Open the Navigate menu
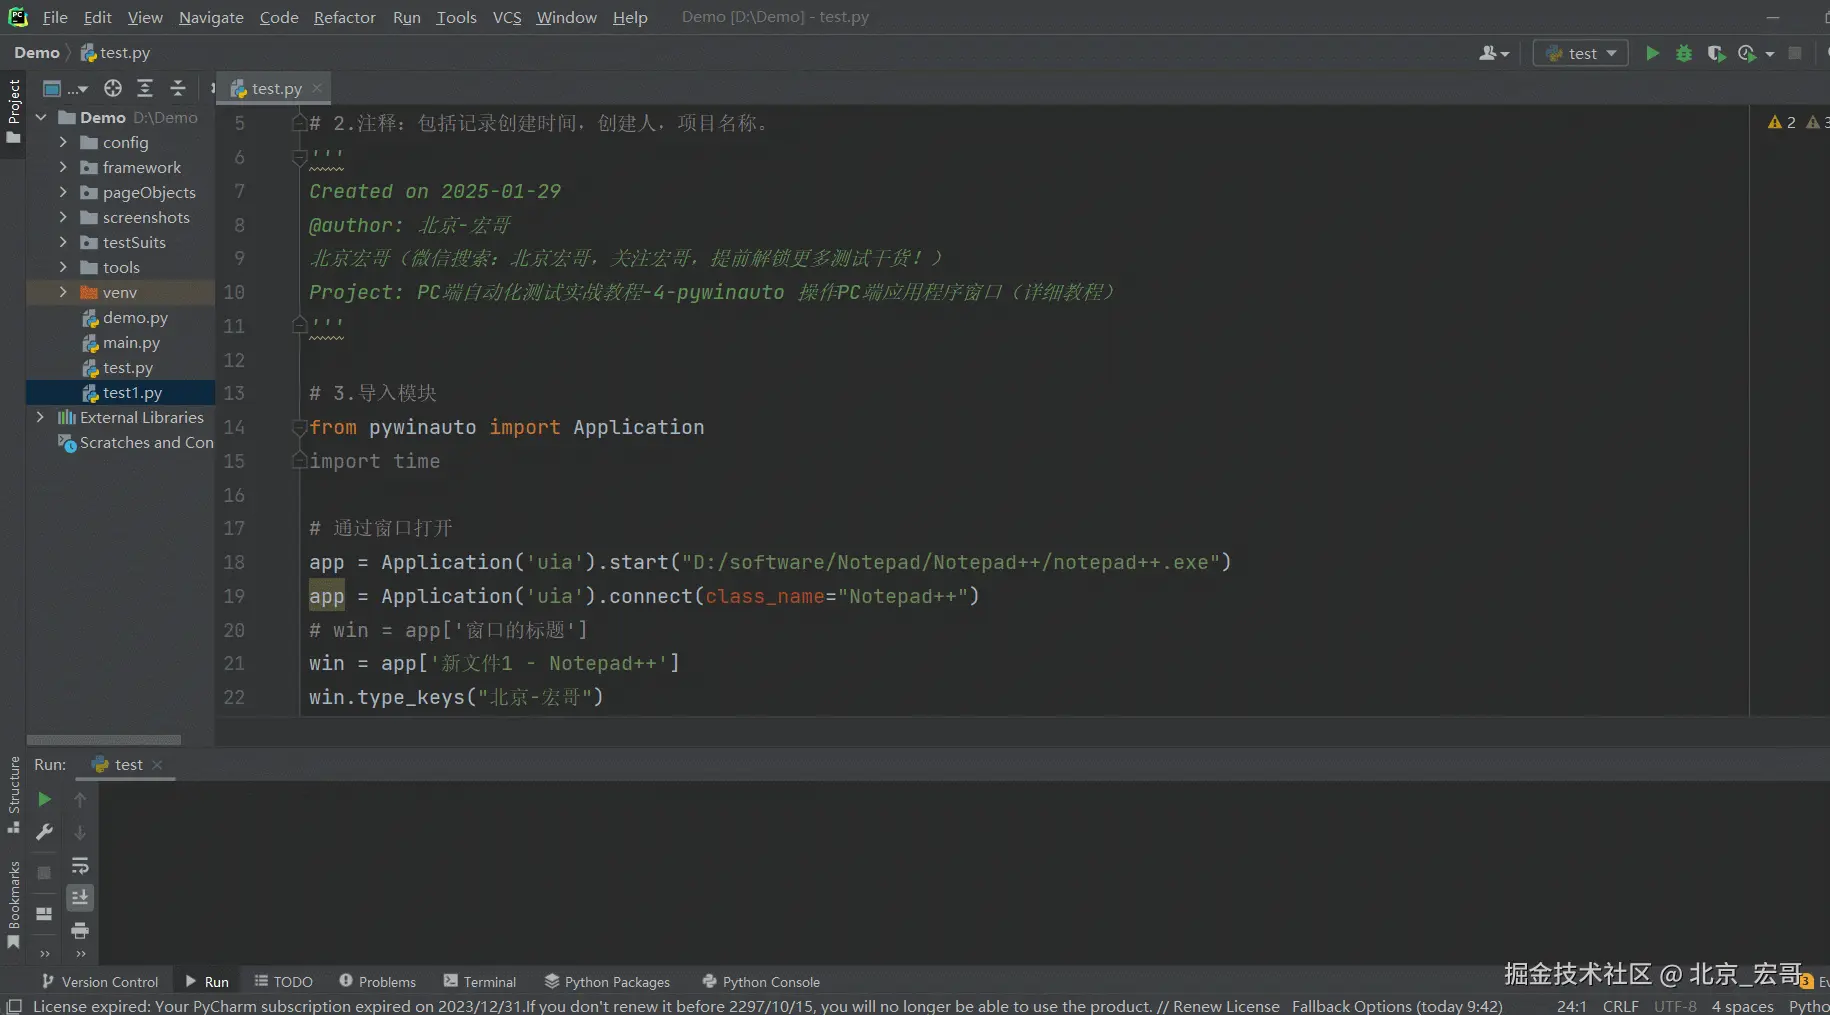 211,17
